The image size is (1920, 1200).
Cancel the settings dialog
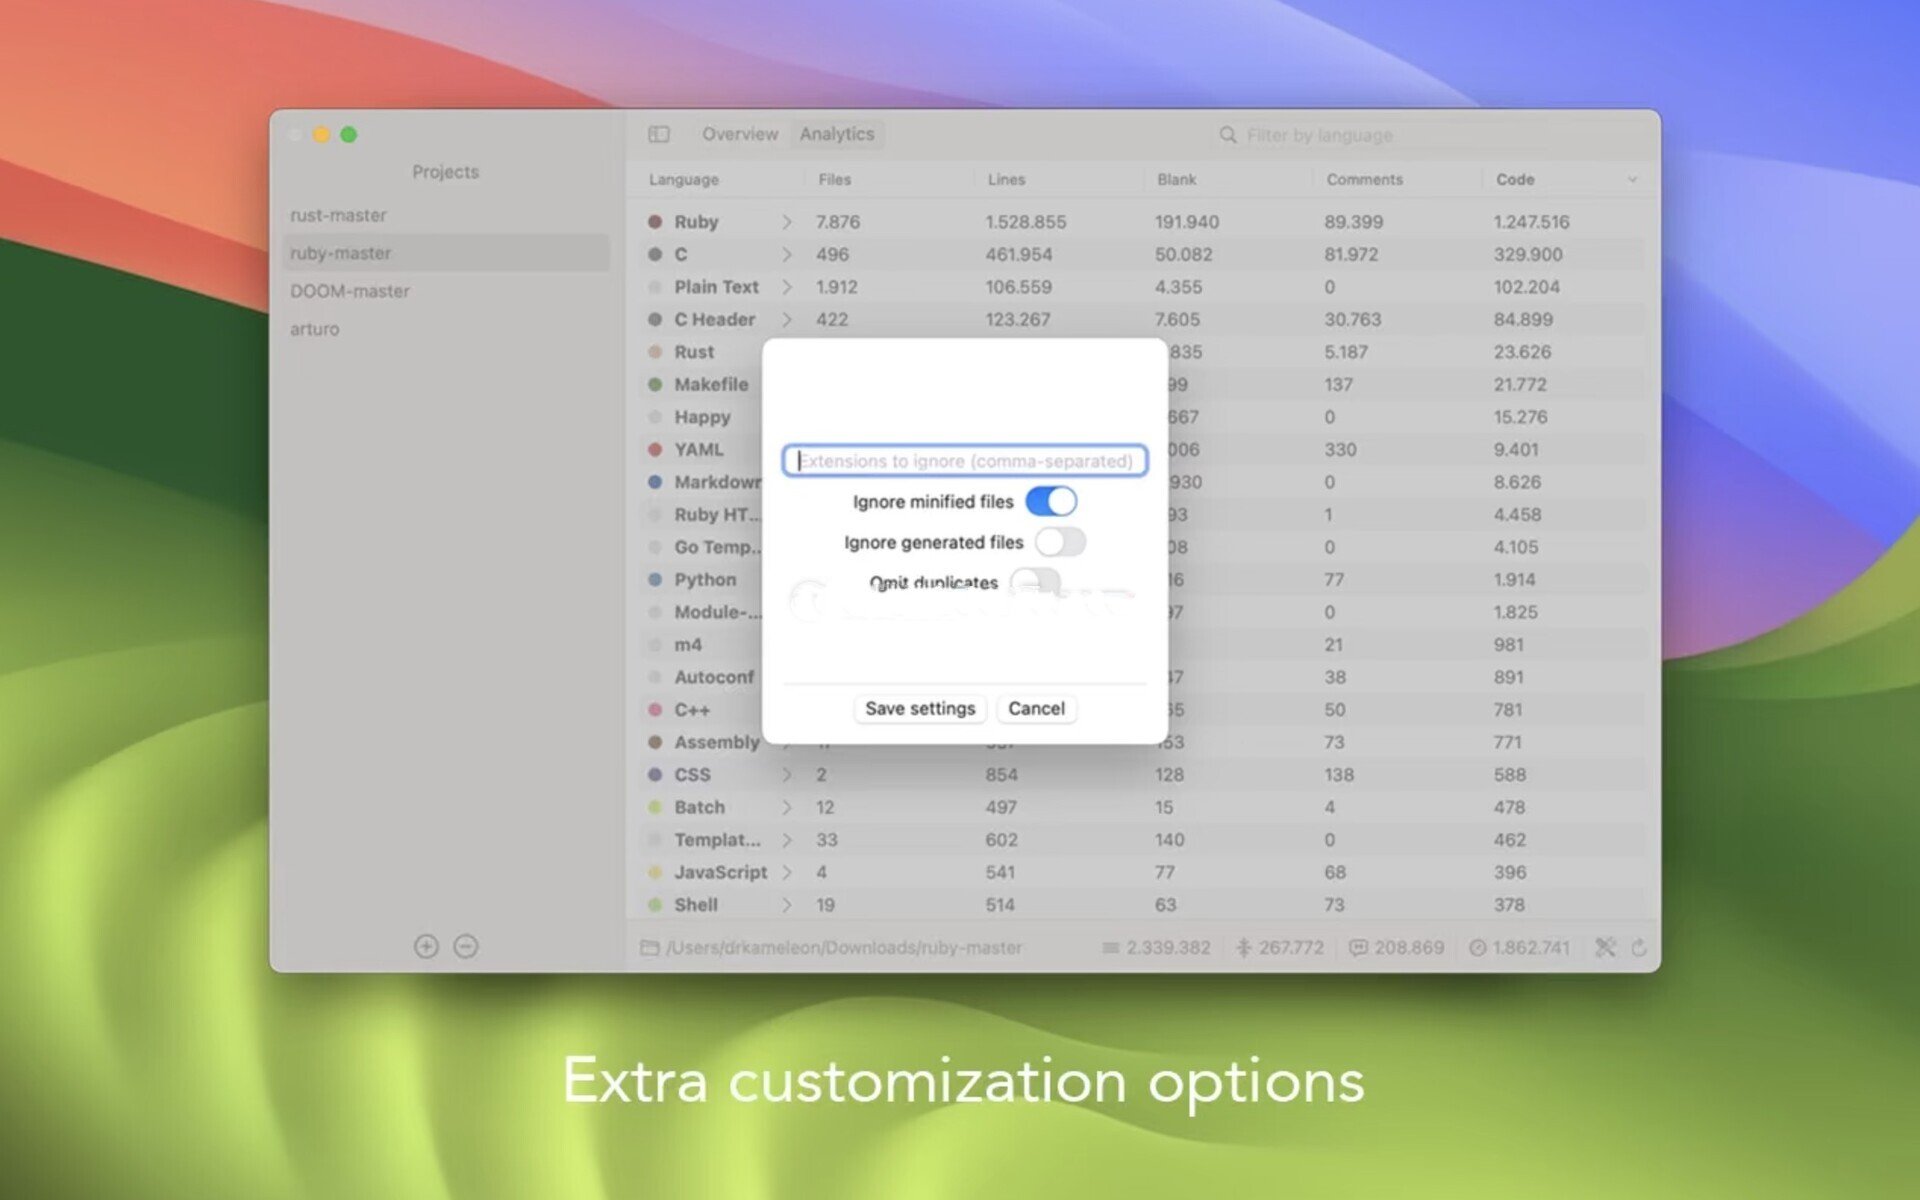1036,708
